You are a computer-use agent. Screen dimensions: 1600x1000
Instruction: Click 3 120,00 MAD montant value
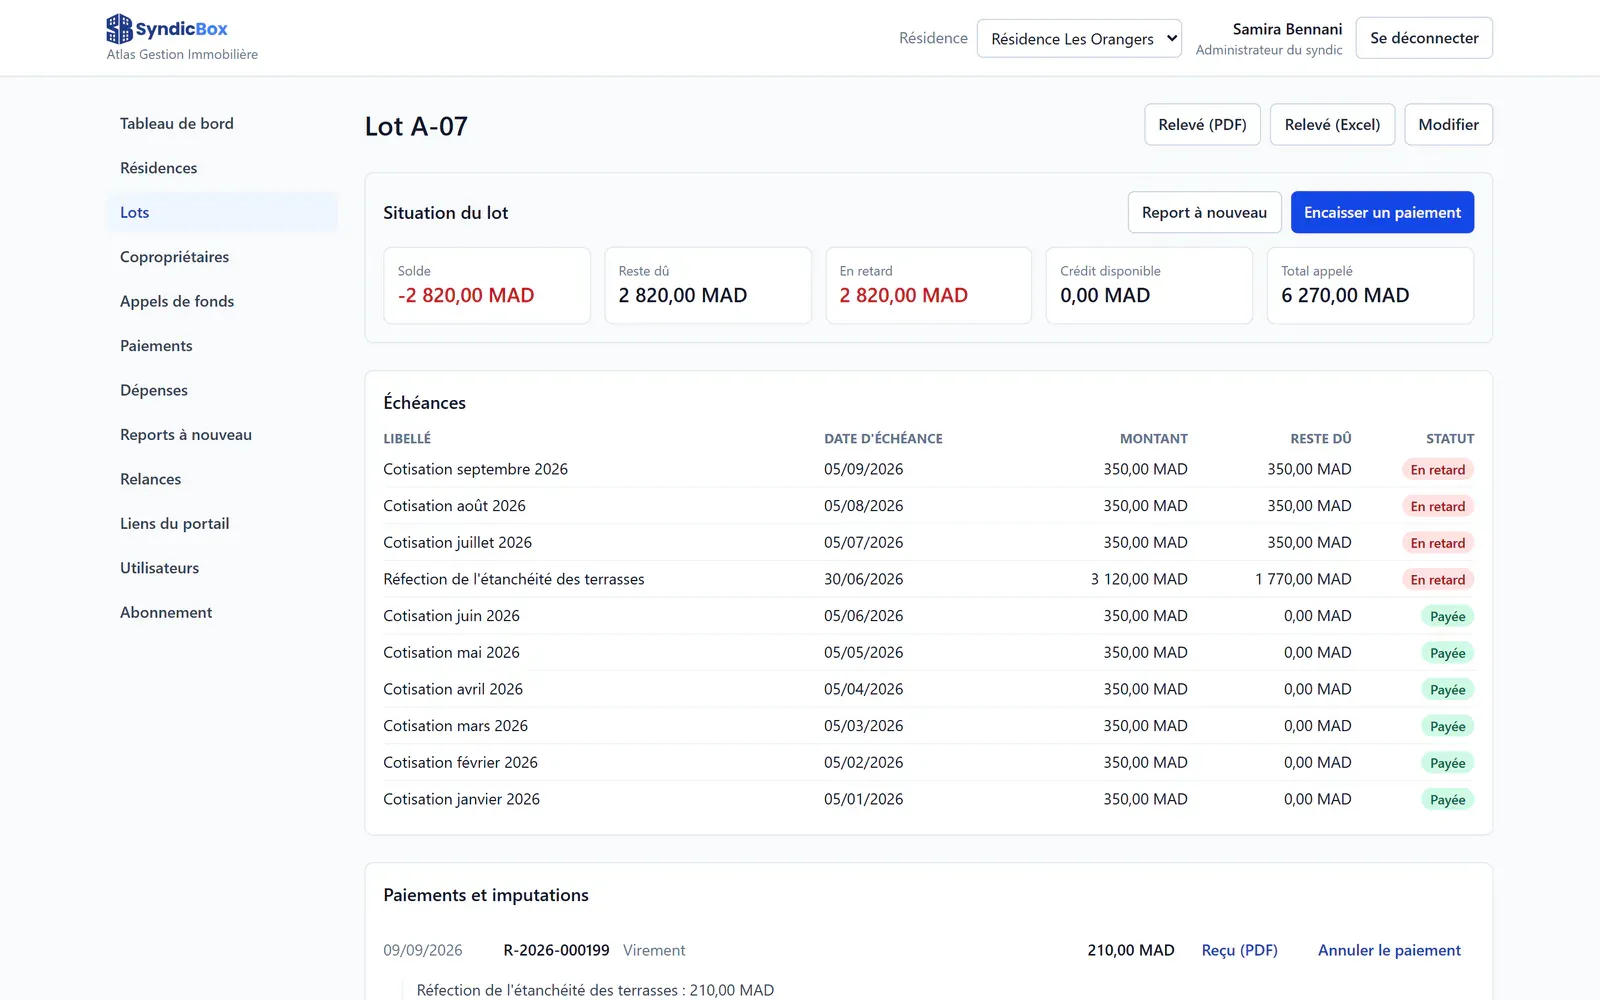tap(1139, 579)
